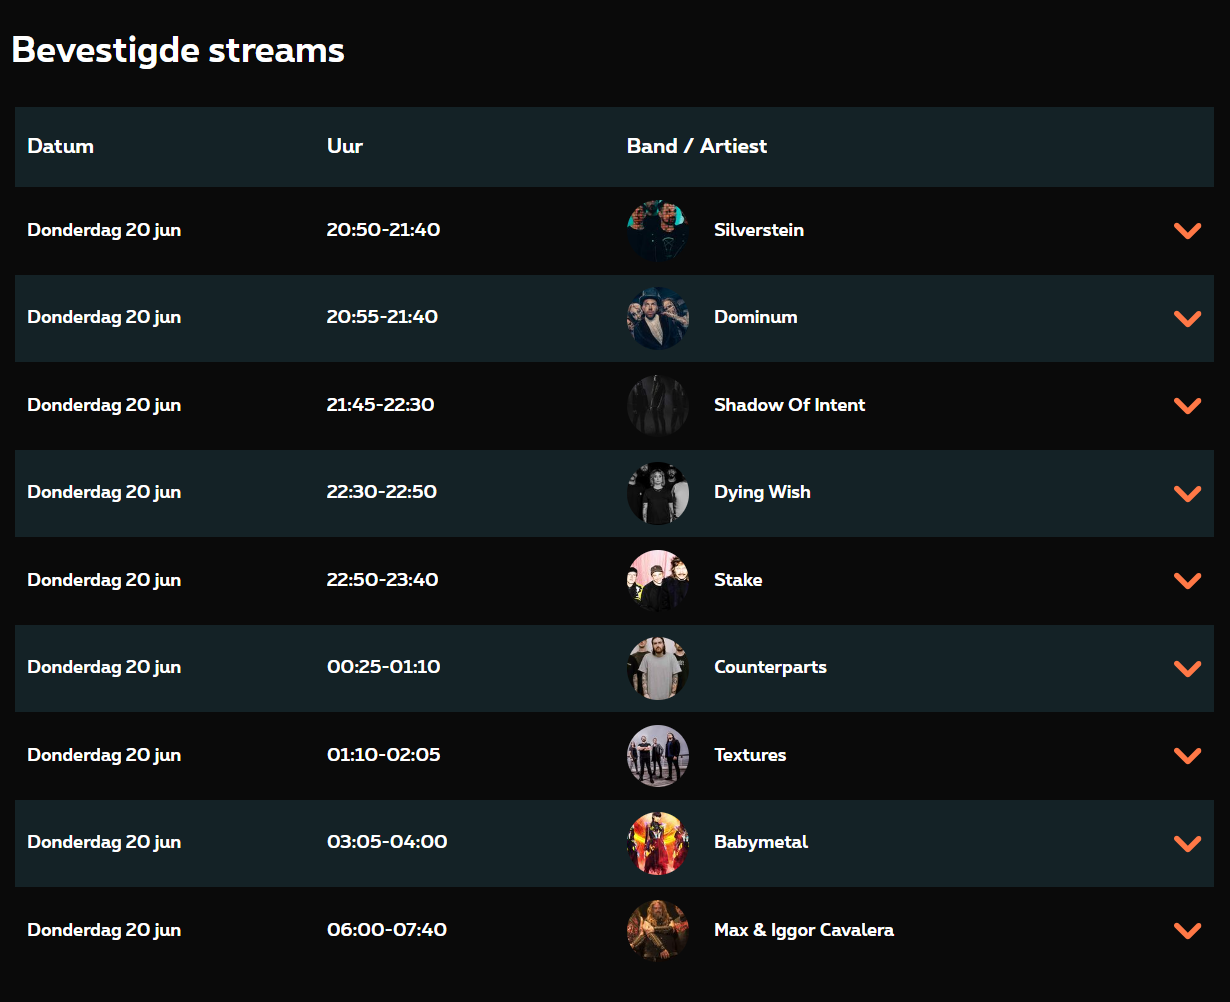Click the Stake band thumbnail
Screen dimensions: 1230x1002
pyautogui.click(x=658, y=580)
